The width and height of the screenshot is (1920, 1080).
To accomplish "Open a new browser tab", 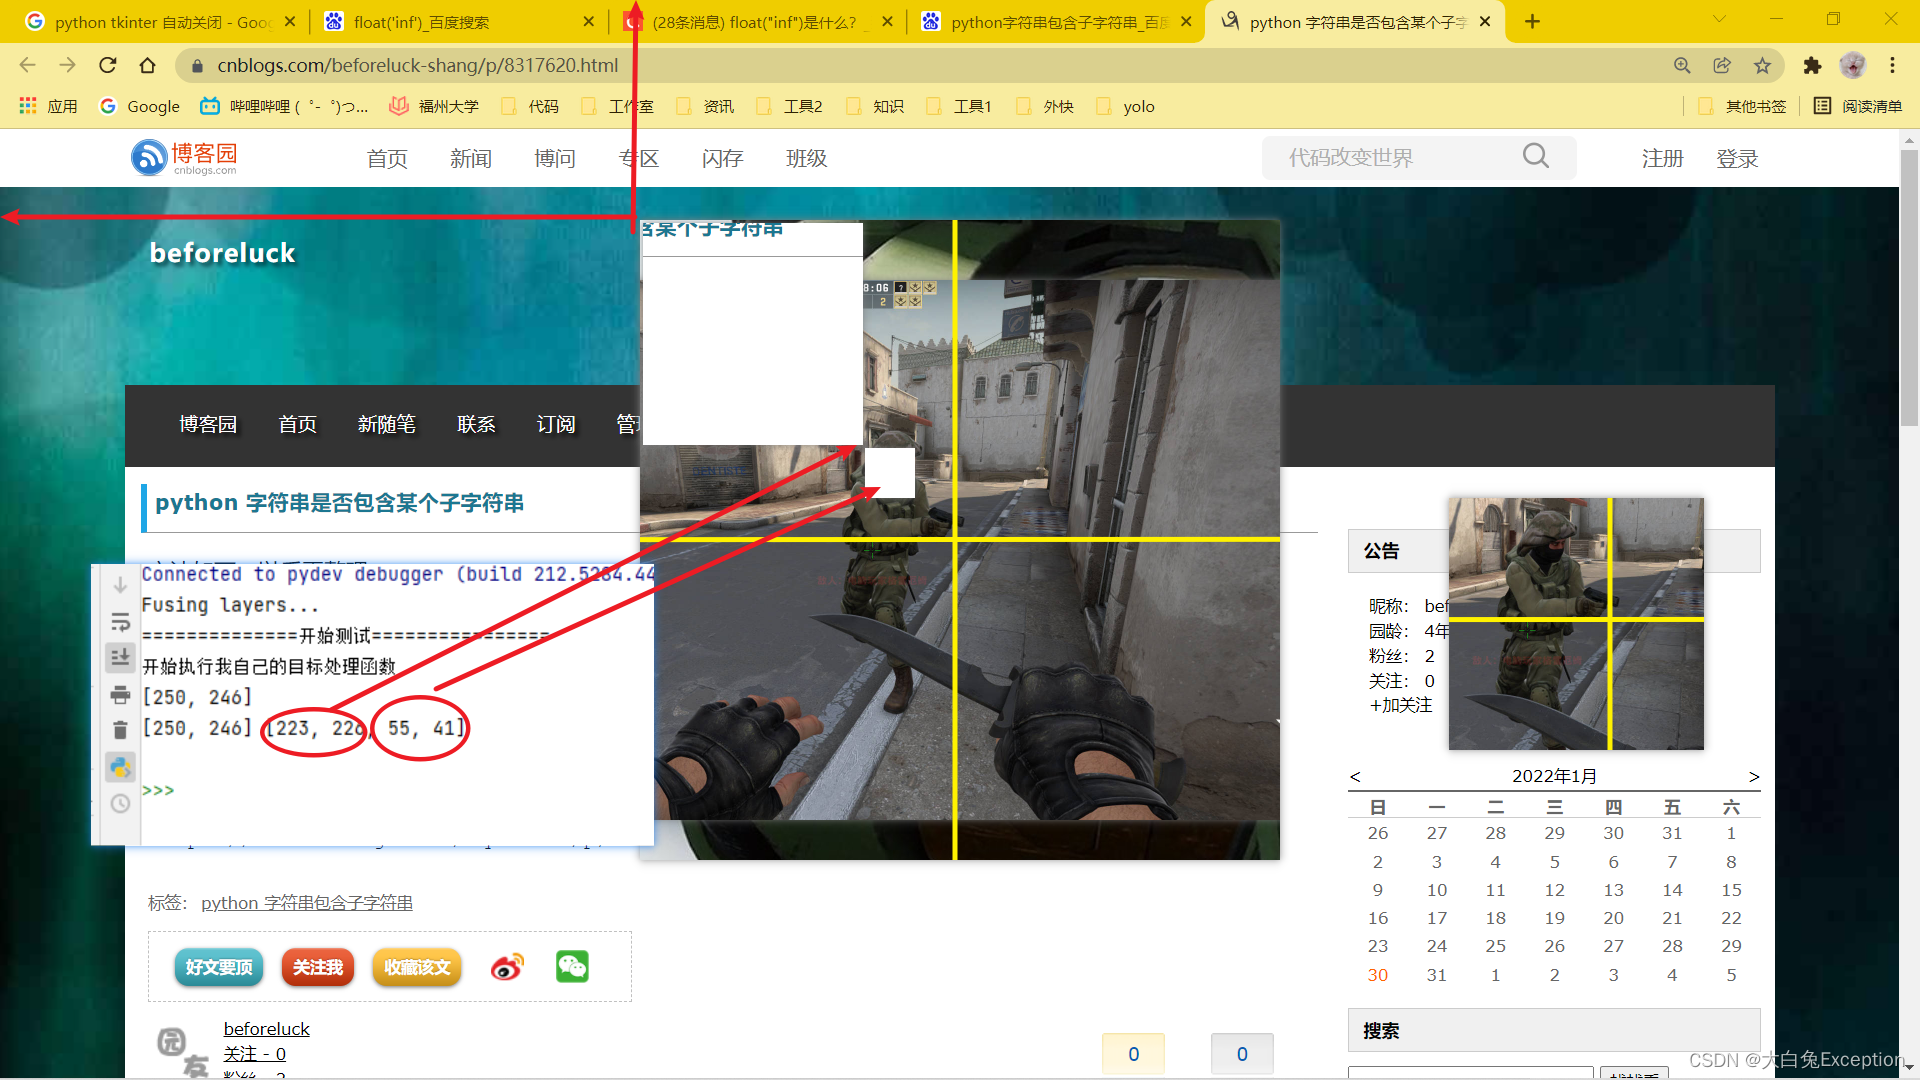I will click(x=1532, y=21).
